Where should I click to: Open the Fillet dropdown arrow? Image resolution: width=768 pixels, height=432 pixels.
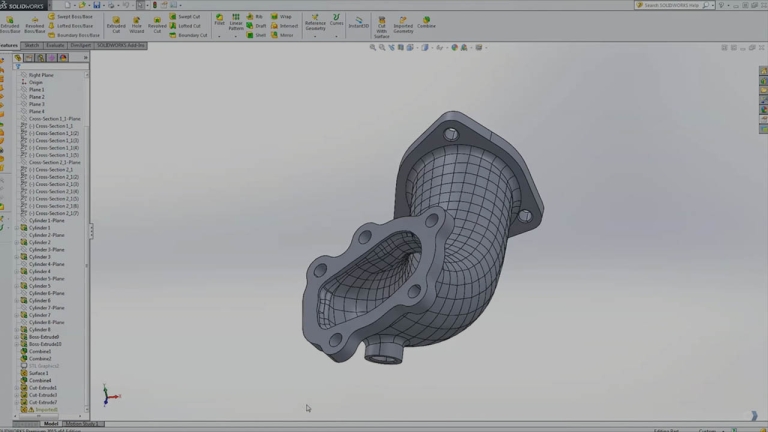pos(219,36)
